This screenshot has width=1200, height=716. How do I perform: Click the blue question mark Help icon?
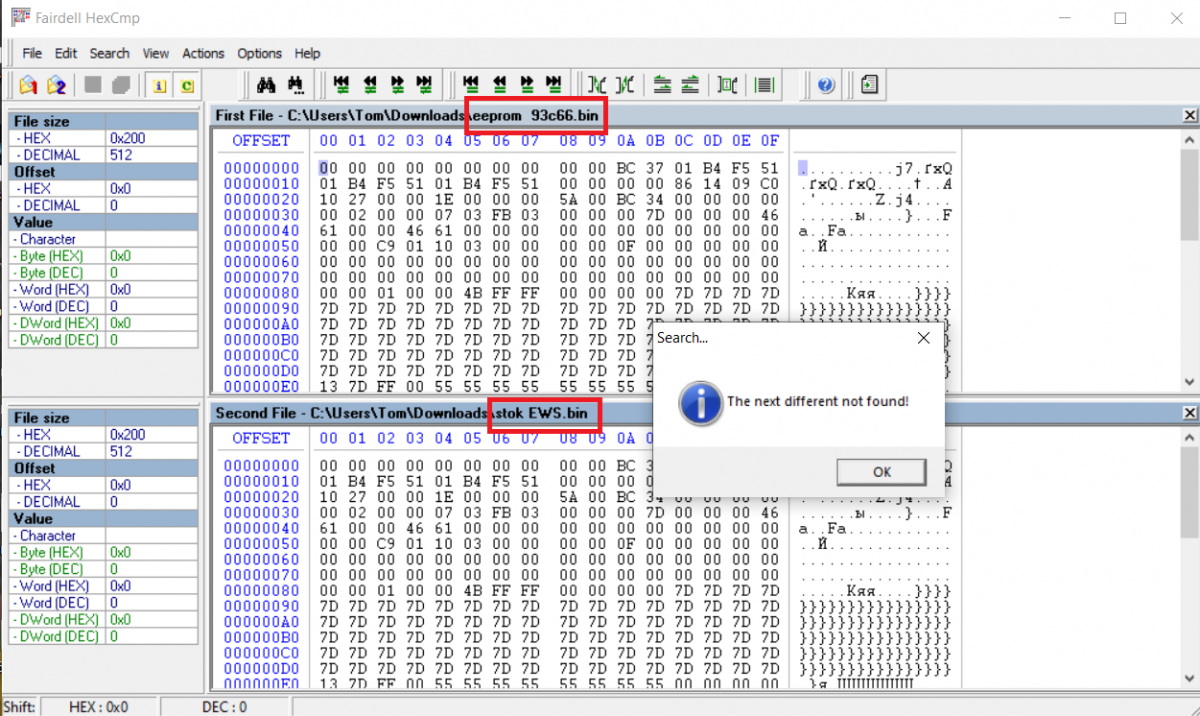pyautogui.click(x=825, y=85)
